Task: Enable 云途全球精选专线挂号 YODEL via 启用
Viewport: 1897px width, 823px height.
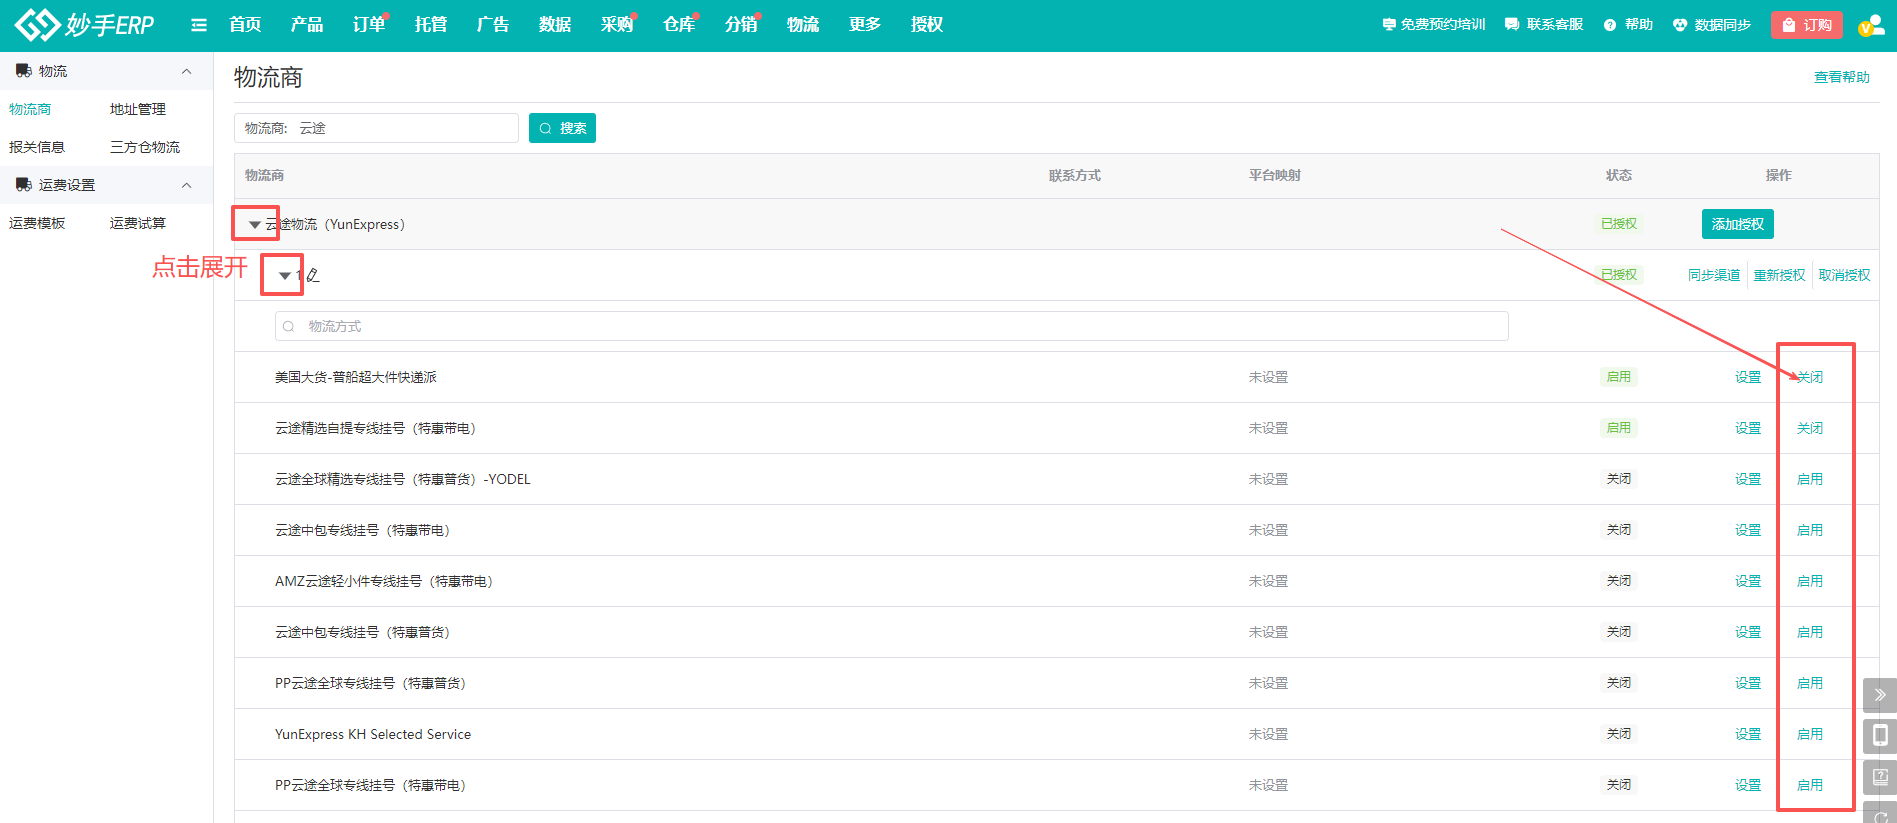Action: coord(1810,479)
